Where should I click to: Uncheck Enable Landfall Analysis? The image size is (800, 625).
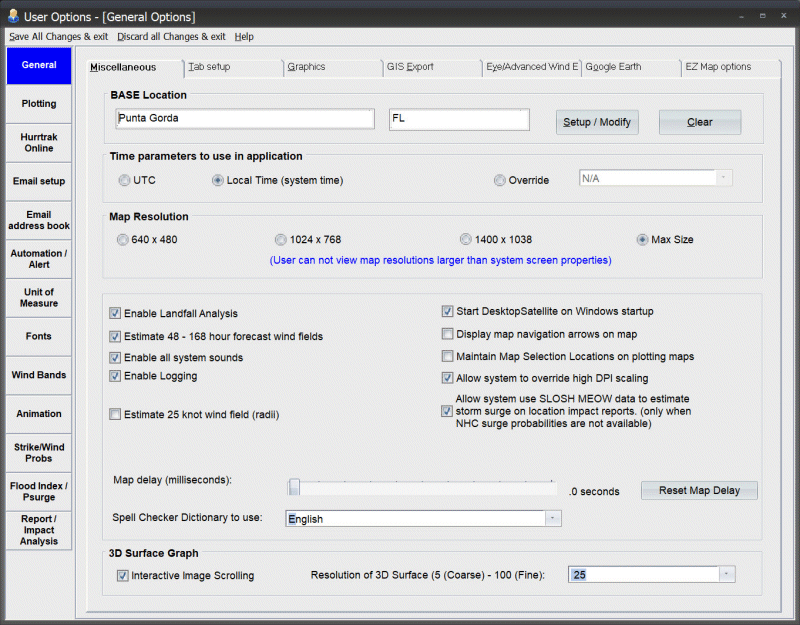click(116, 314)
